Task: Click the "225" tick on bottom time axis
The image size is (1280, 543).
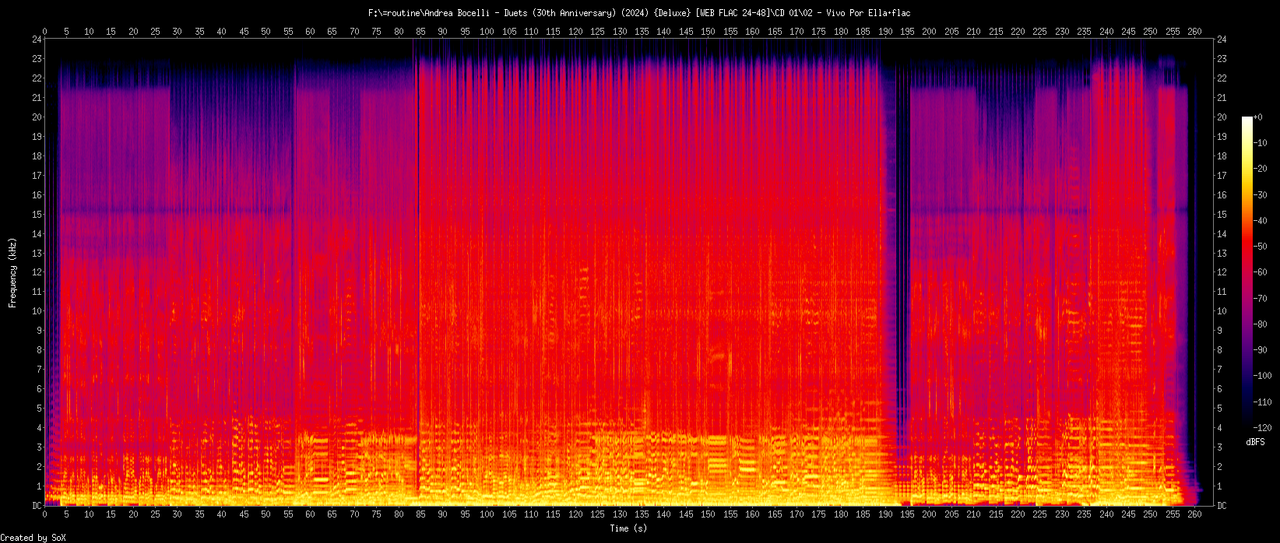Action: (x=1040, y=516)
